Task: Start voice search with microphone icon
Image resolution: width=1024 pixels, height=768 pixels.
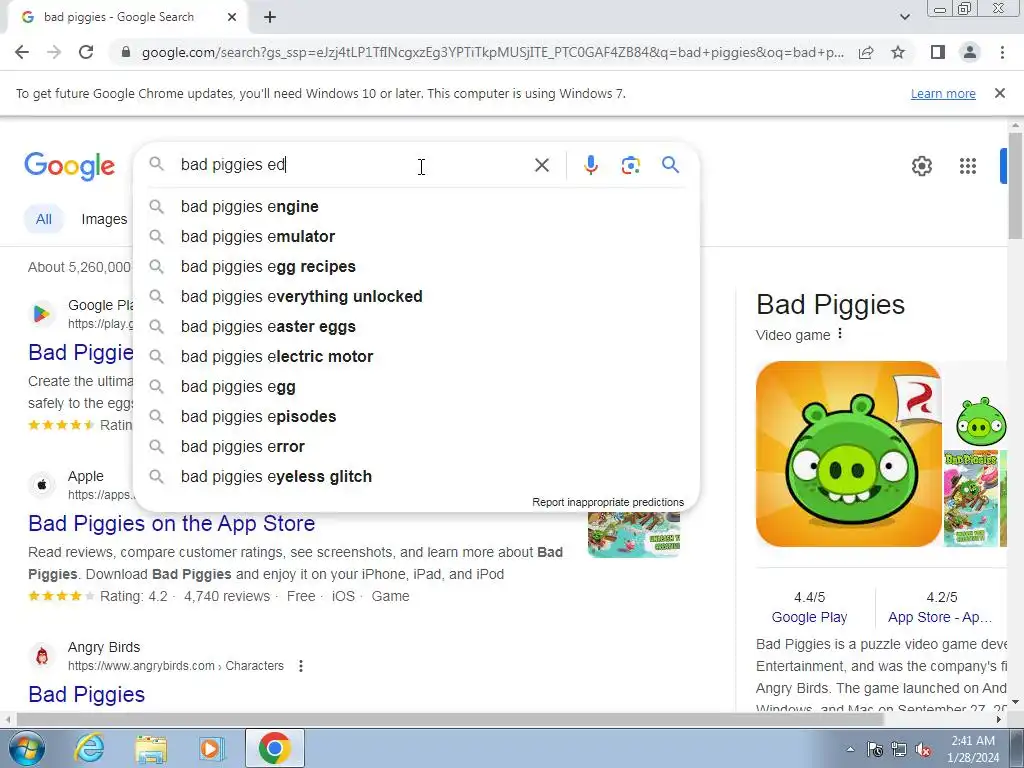Action: tap(590, 165)
